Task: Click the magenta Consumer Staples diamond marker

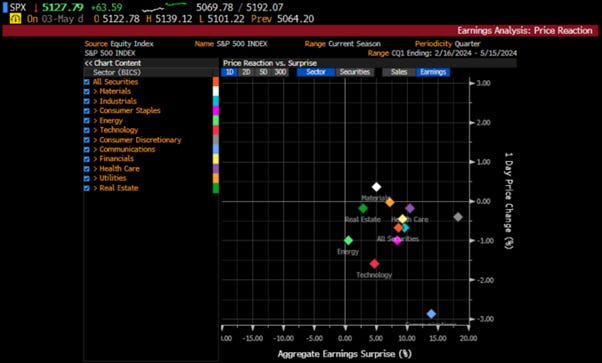Action: [x=397, y=240]
